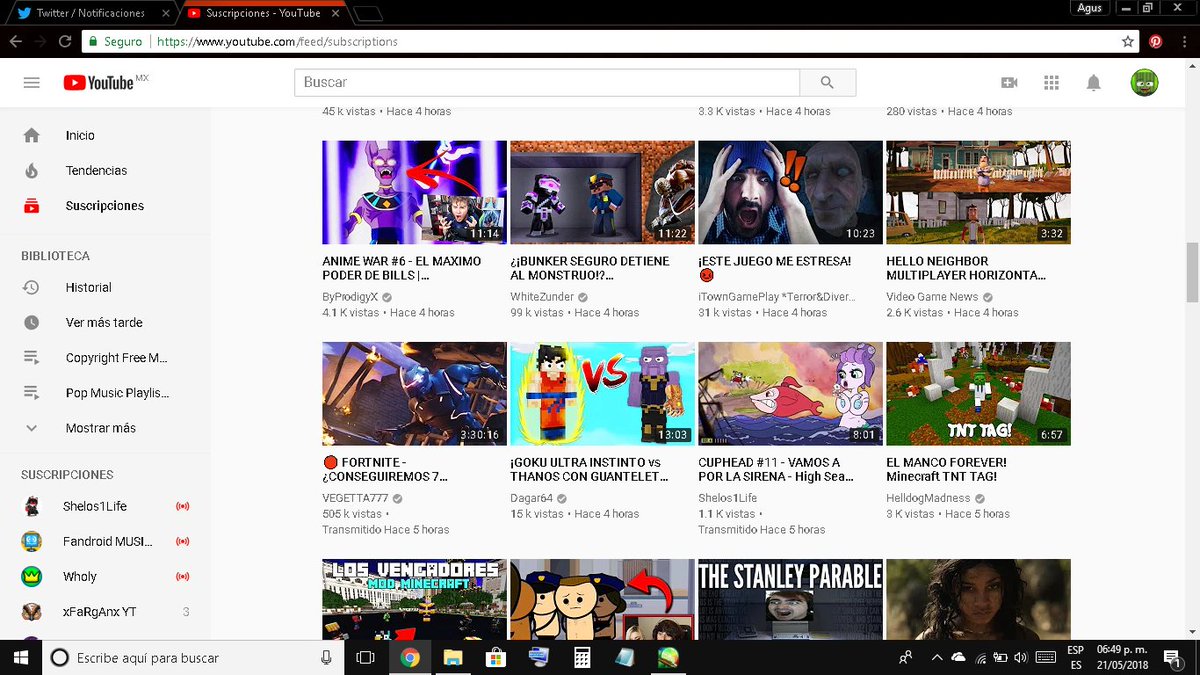Open the taskbar clock and date
Image resolution: width=1200 pixels, height=675 pixels.
pos(1123,657)
